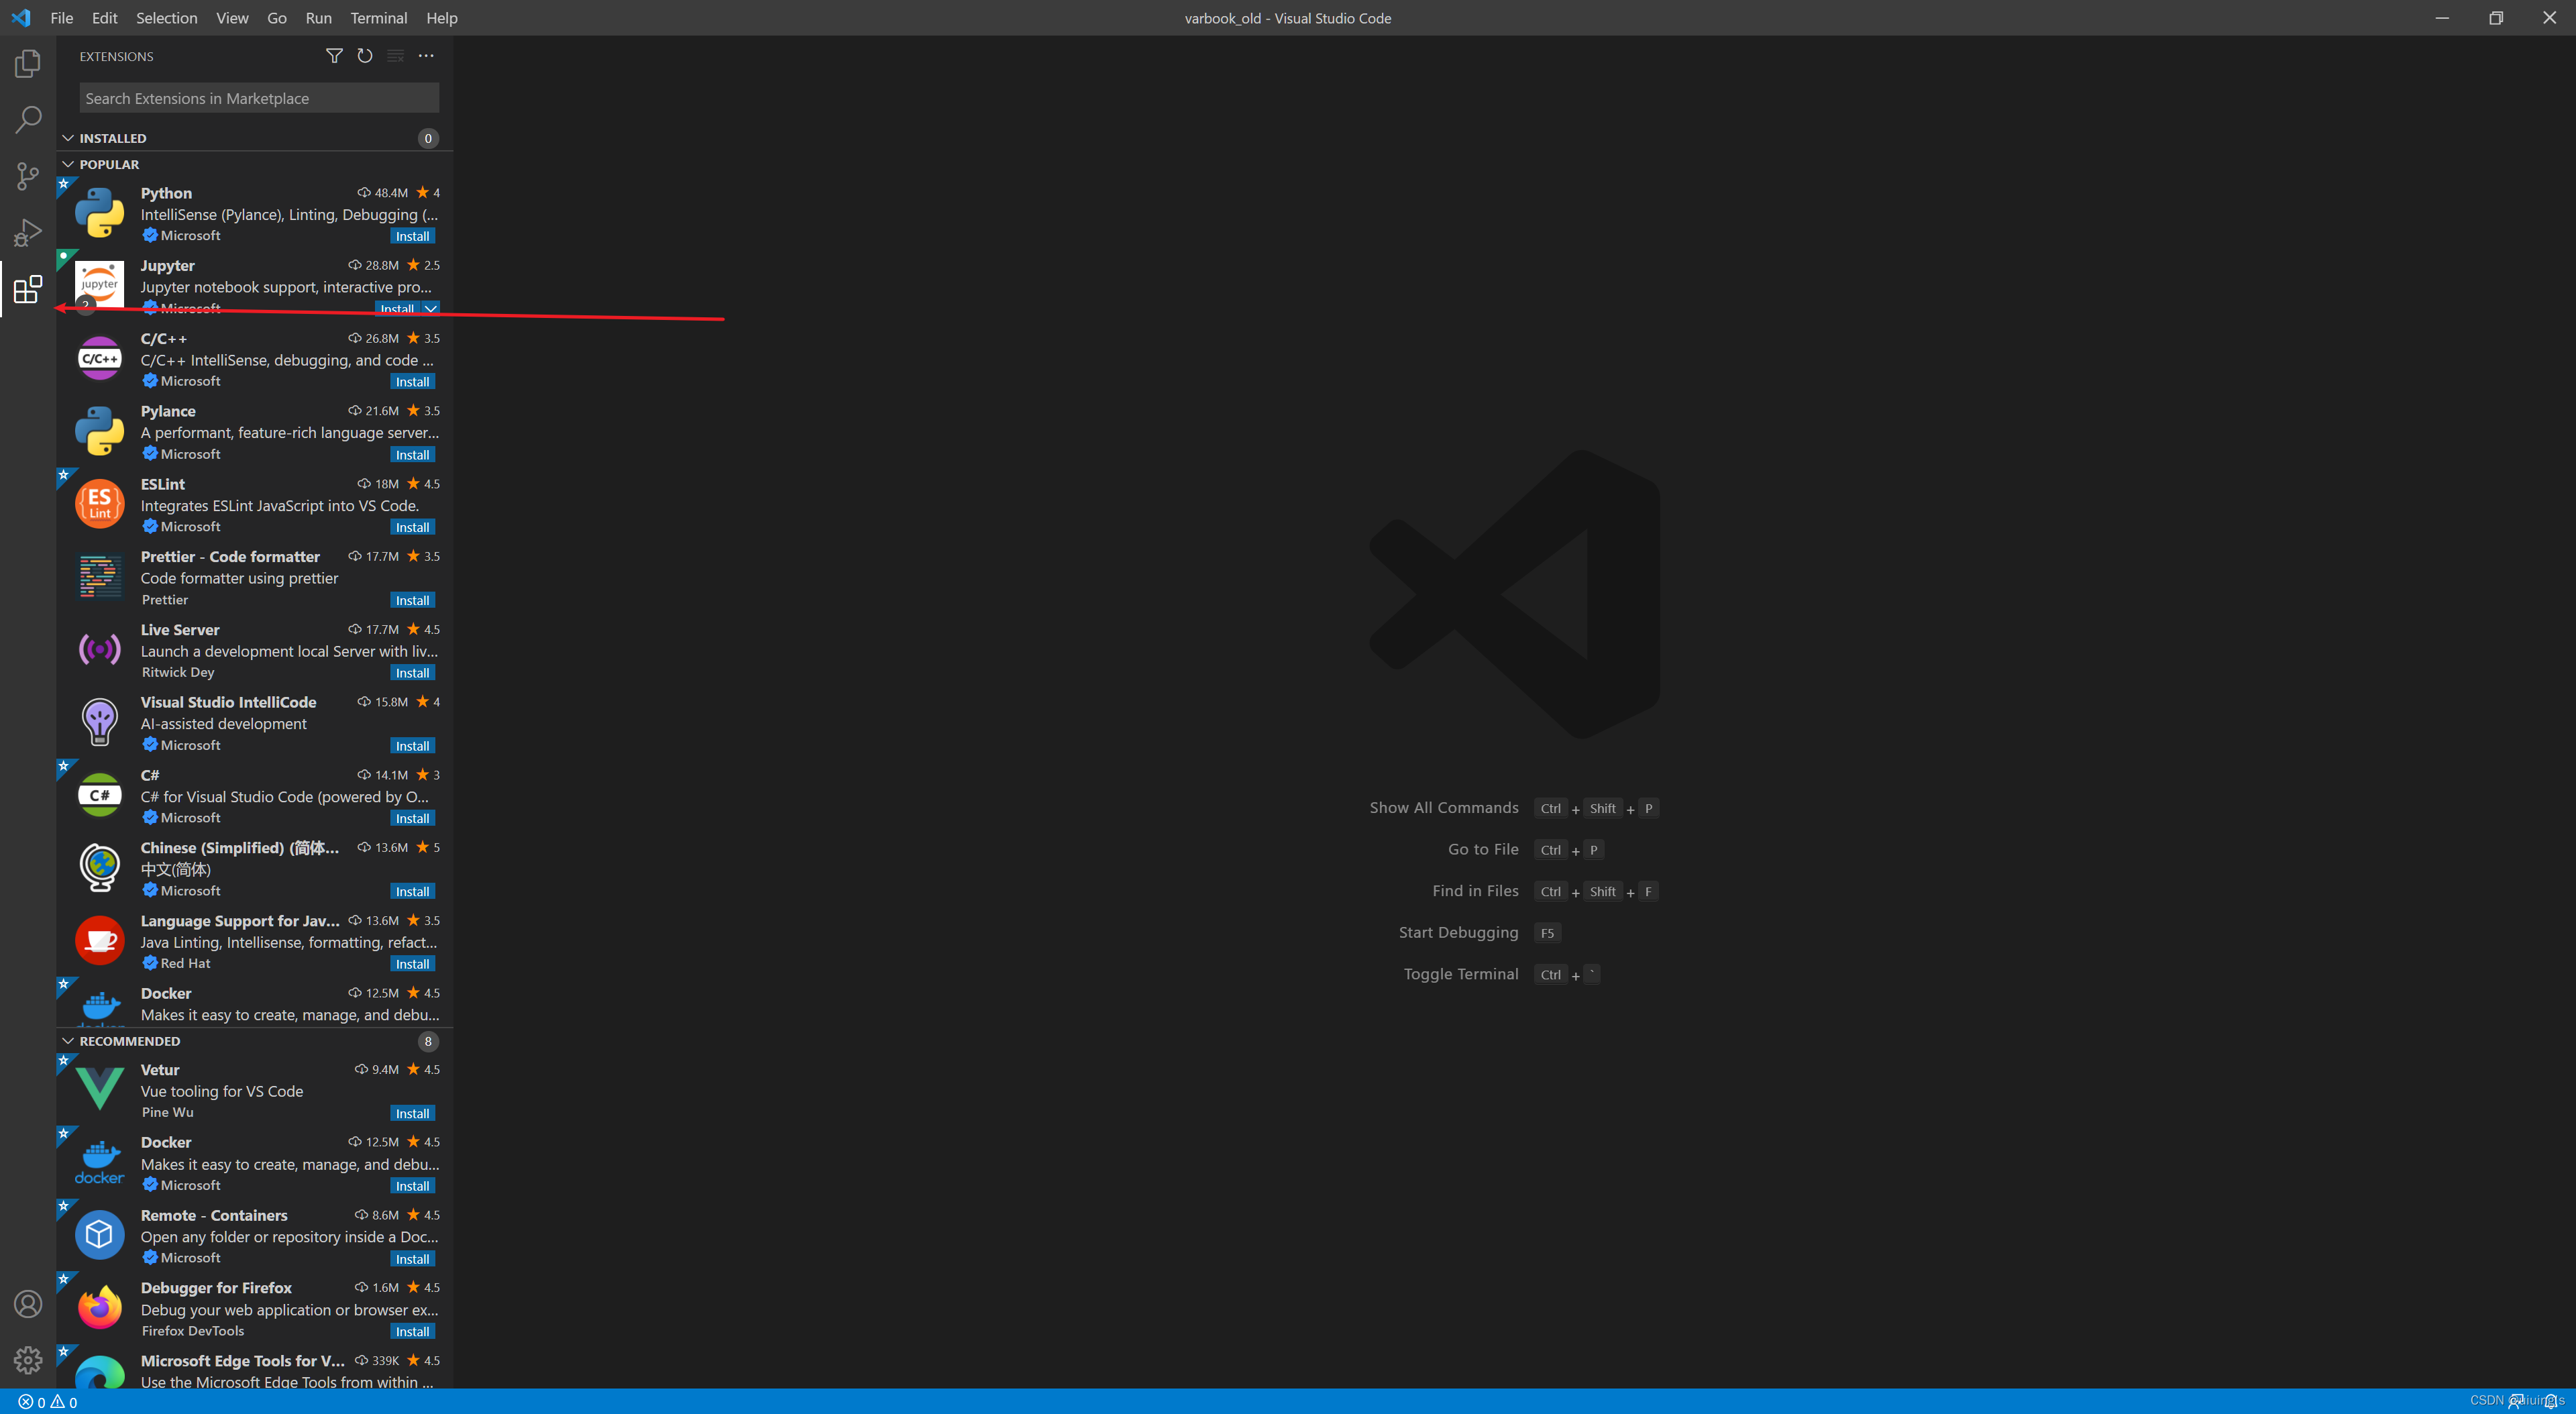2576x1414 pixels.
Task: Select the Jupyter extension title
Action: click(x=167, y=265)
